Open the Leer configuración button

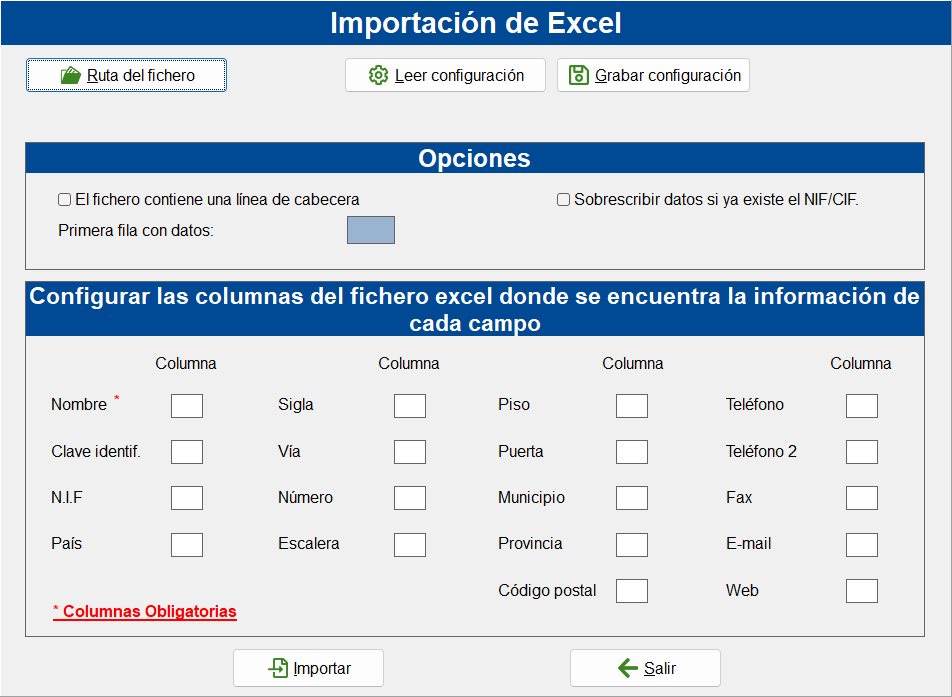[x=446, y=75]
